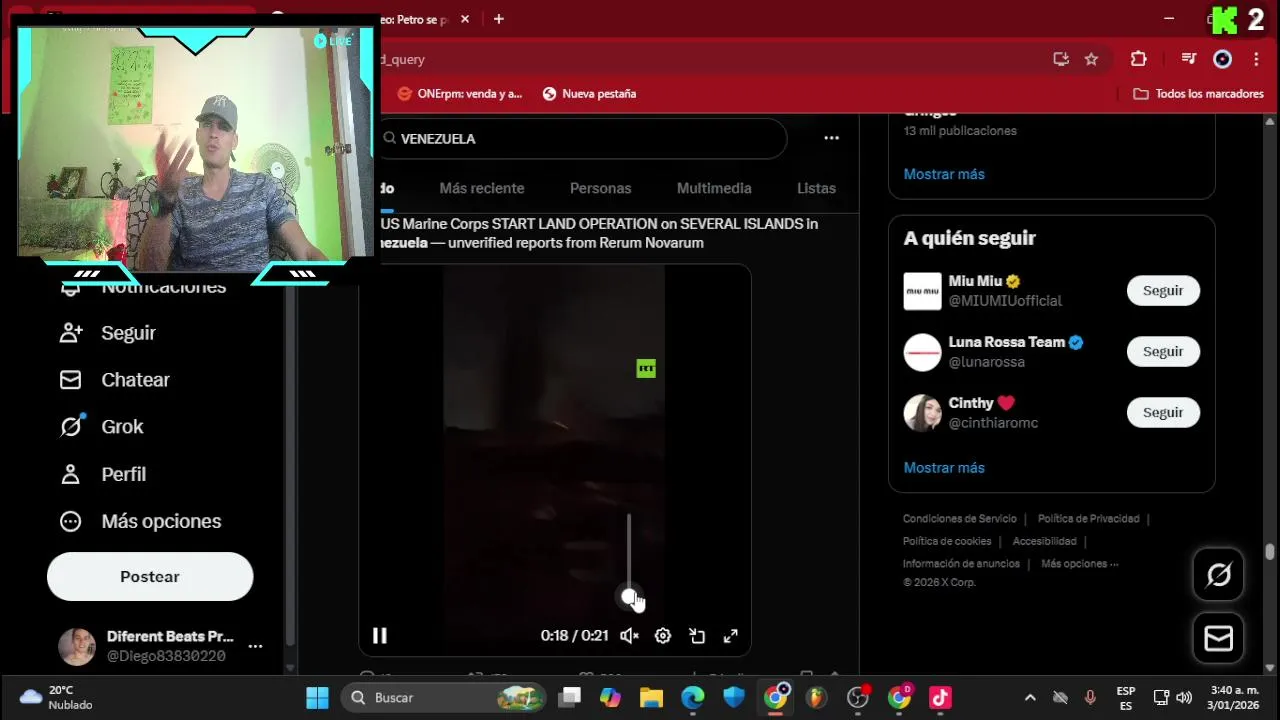Switch to the Listas tab
Viewport: 1280px width, 720px height.
(x=816, y=188)
